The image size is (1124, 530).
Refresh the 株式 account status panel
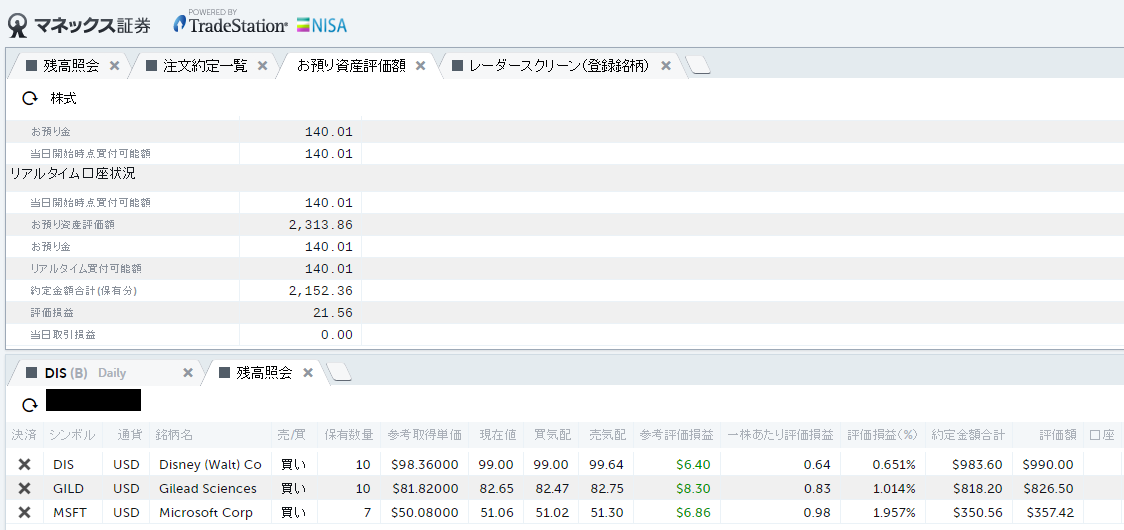pos(29,99)
